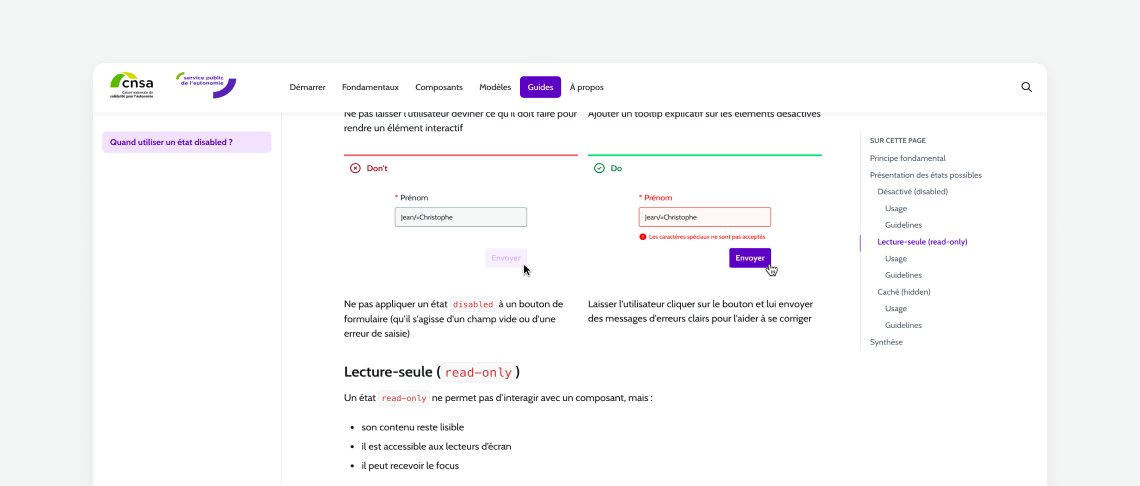Open the À propos page
This screenshot has width=1140, height=486.
[x=587, y=87]
